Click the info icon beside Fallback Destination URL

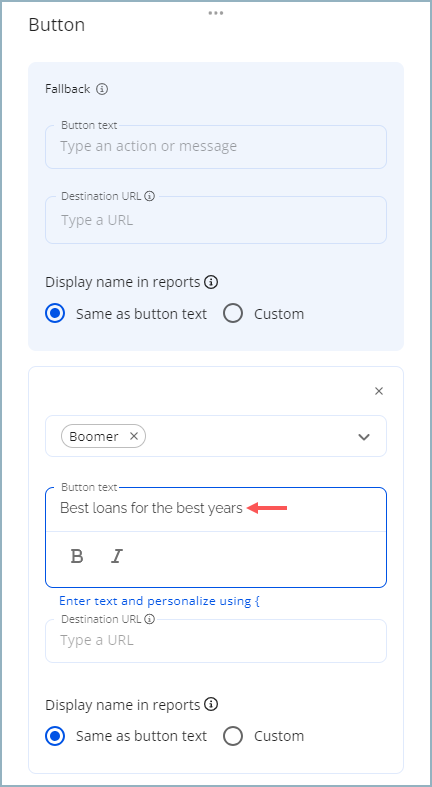[149, 196]
